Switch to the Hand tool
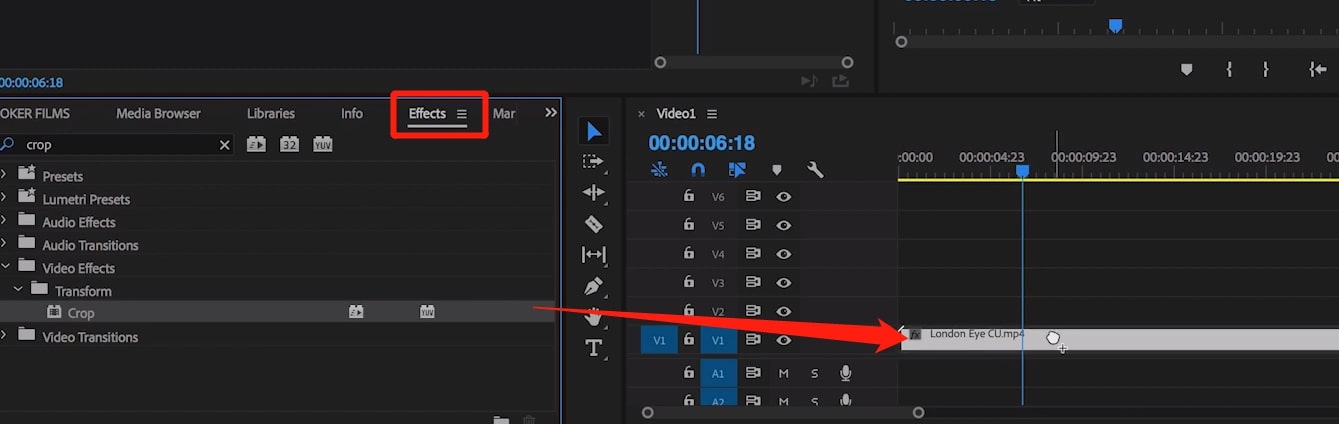The image size is (1339, 424). click(594, 317)
